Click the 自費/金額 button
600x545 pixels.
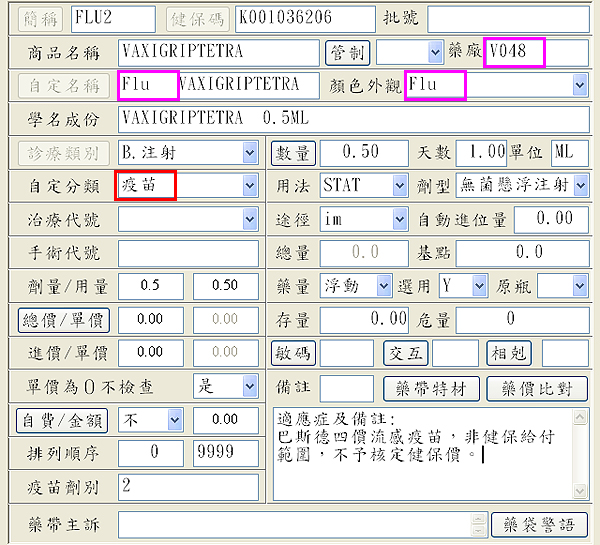[64, 421]
